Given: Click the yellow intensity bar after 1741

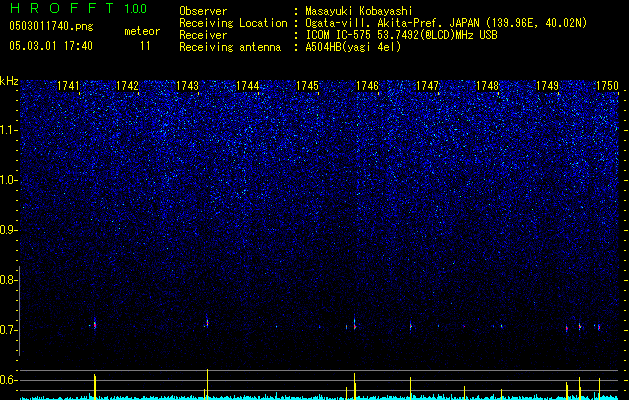Looking at the screenshot, I should [x=95, y=387].
